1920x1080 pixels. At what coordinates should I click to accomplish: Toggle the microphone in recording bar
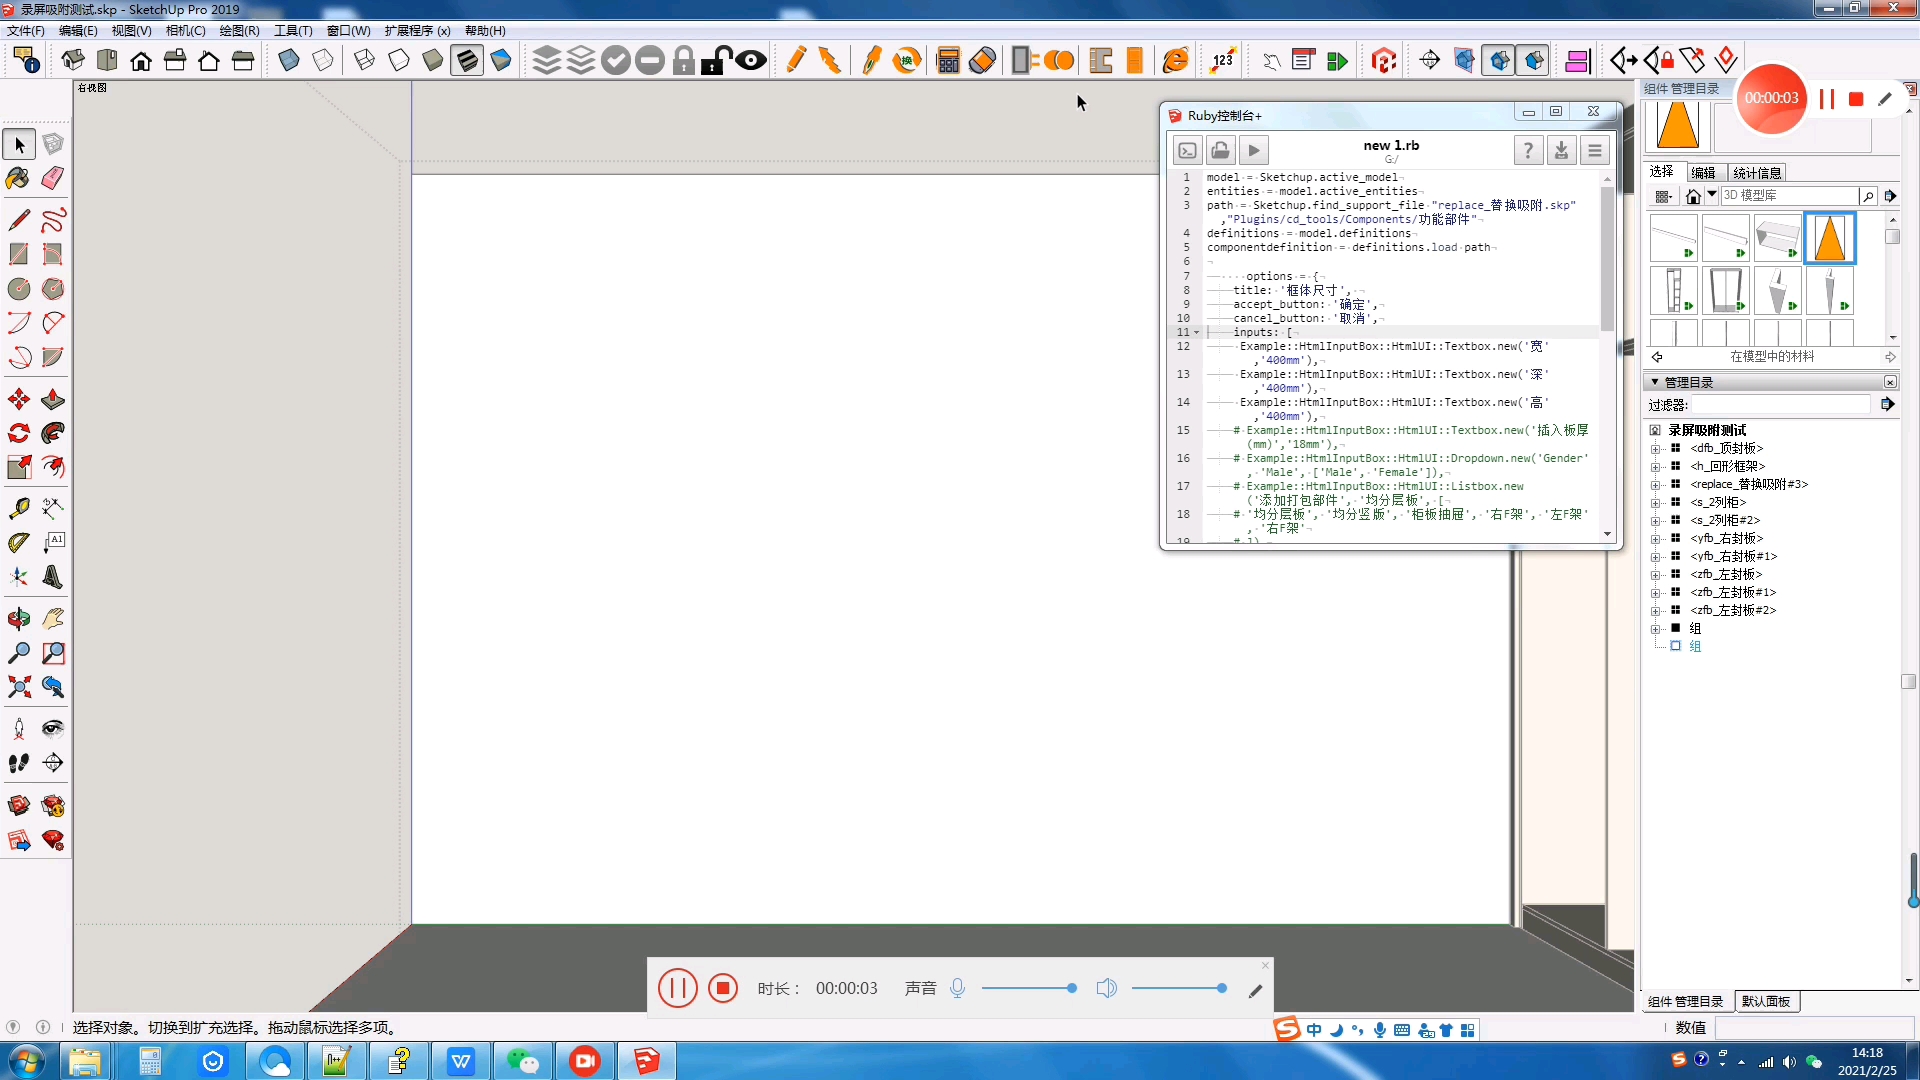point(957,988)
